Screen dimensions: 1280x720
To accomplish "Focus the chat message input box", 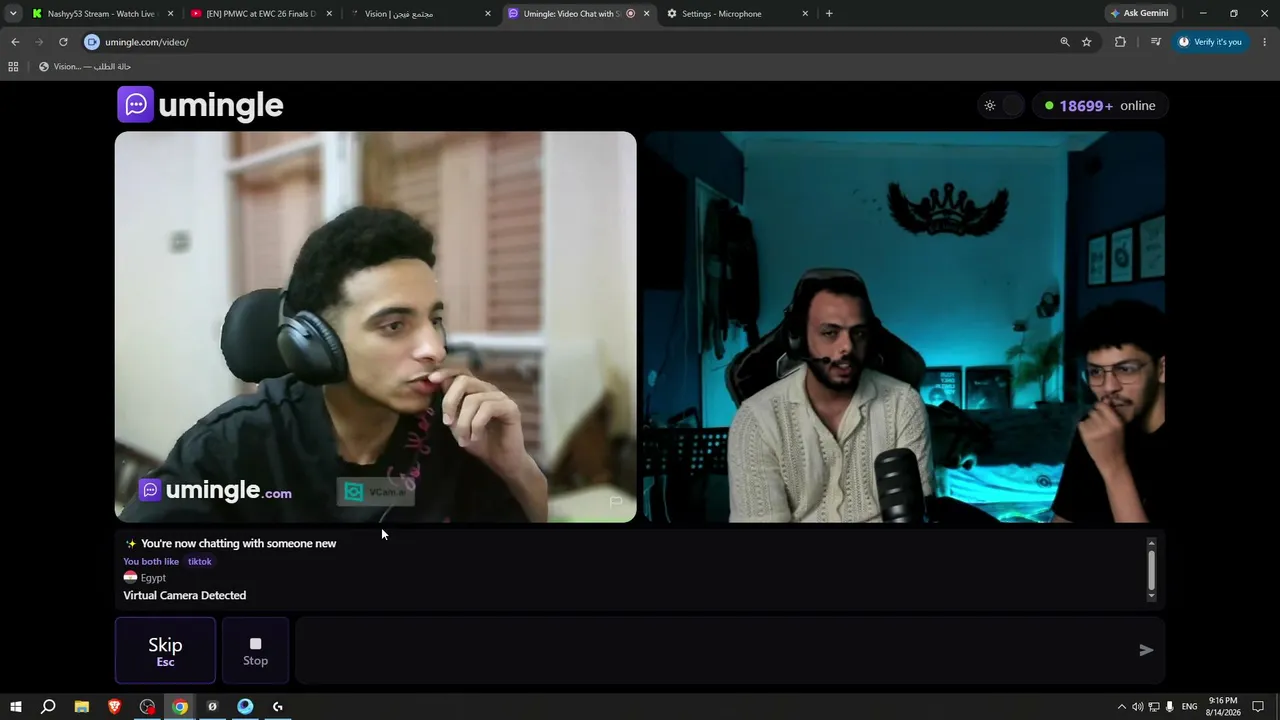I will pyautogui.click(x=715, y=650).
